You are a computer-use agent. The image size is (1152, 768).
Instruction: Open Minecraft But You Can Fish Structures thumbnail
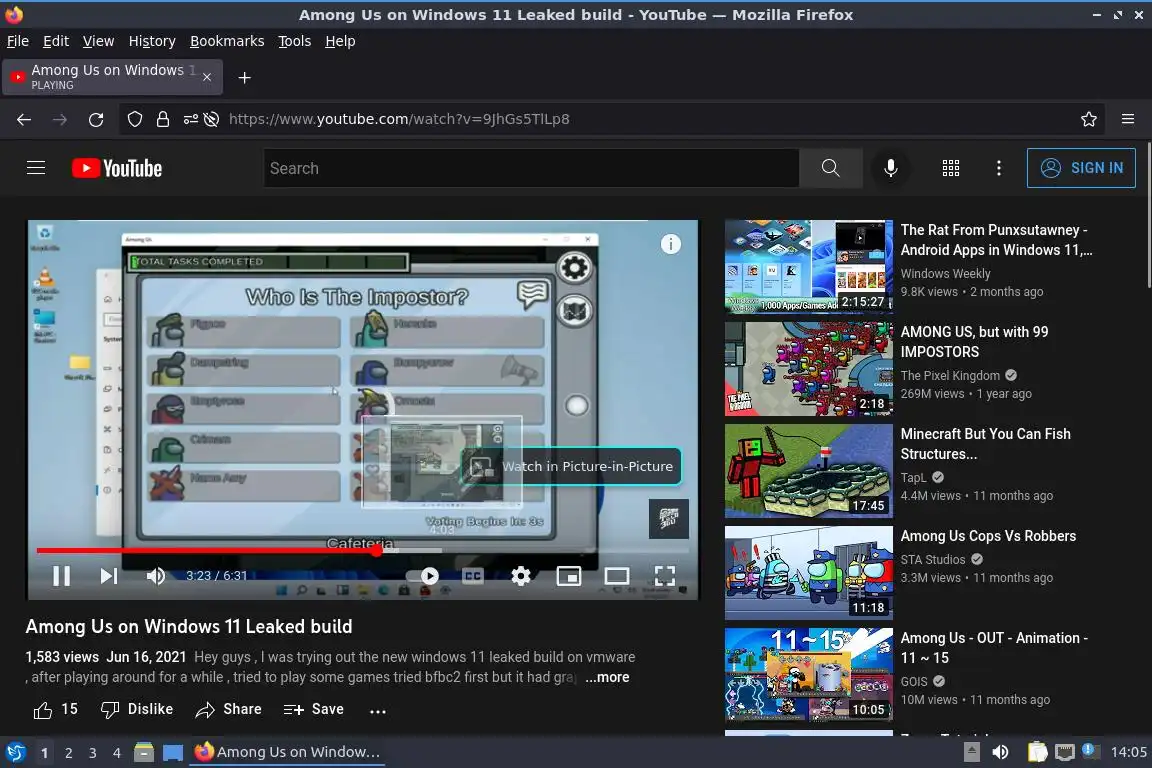click(x=809, y=471)
